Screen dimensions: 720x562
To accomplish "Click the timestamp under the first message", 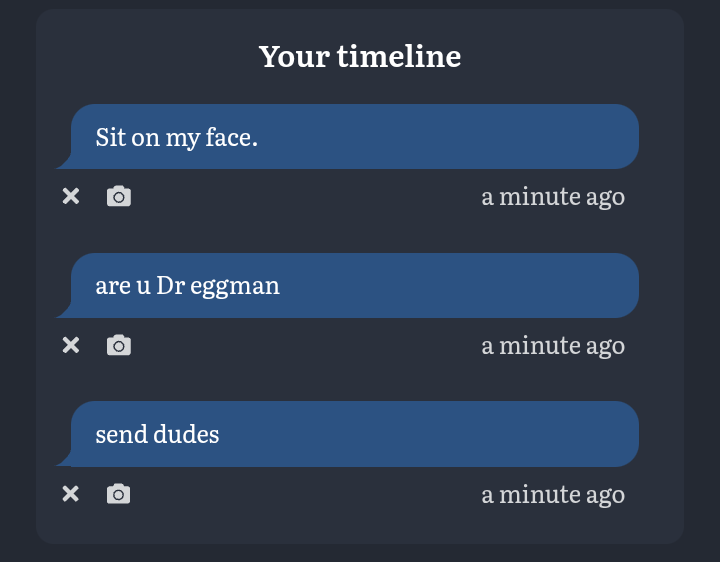I will pyautogui.click(x=553, y=197).
